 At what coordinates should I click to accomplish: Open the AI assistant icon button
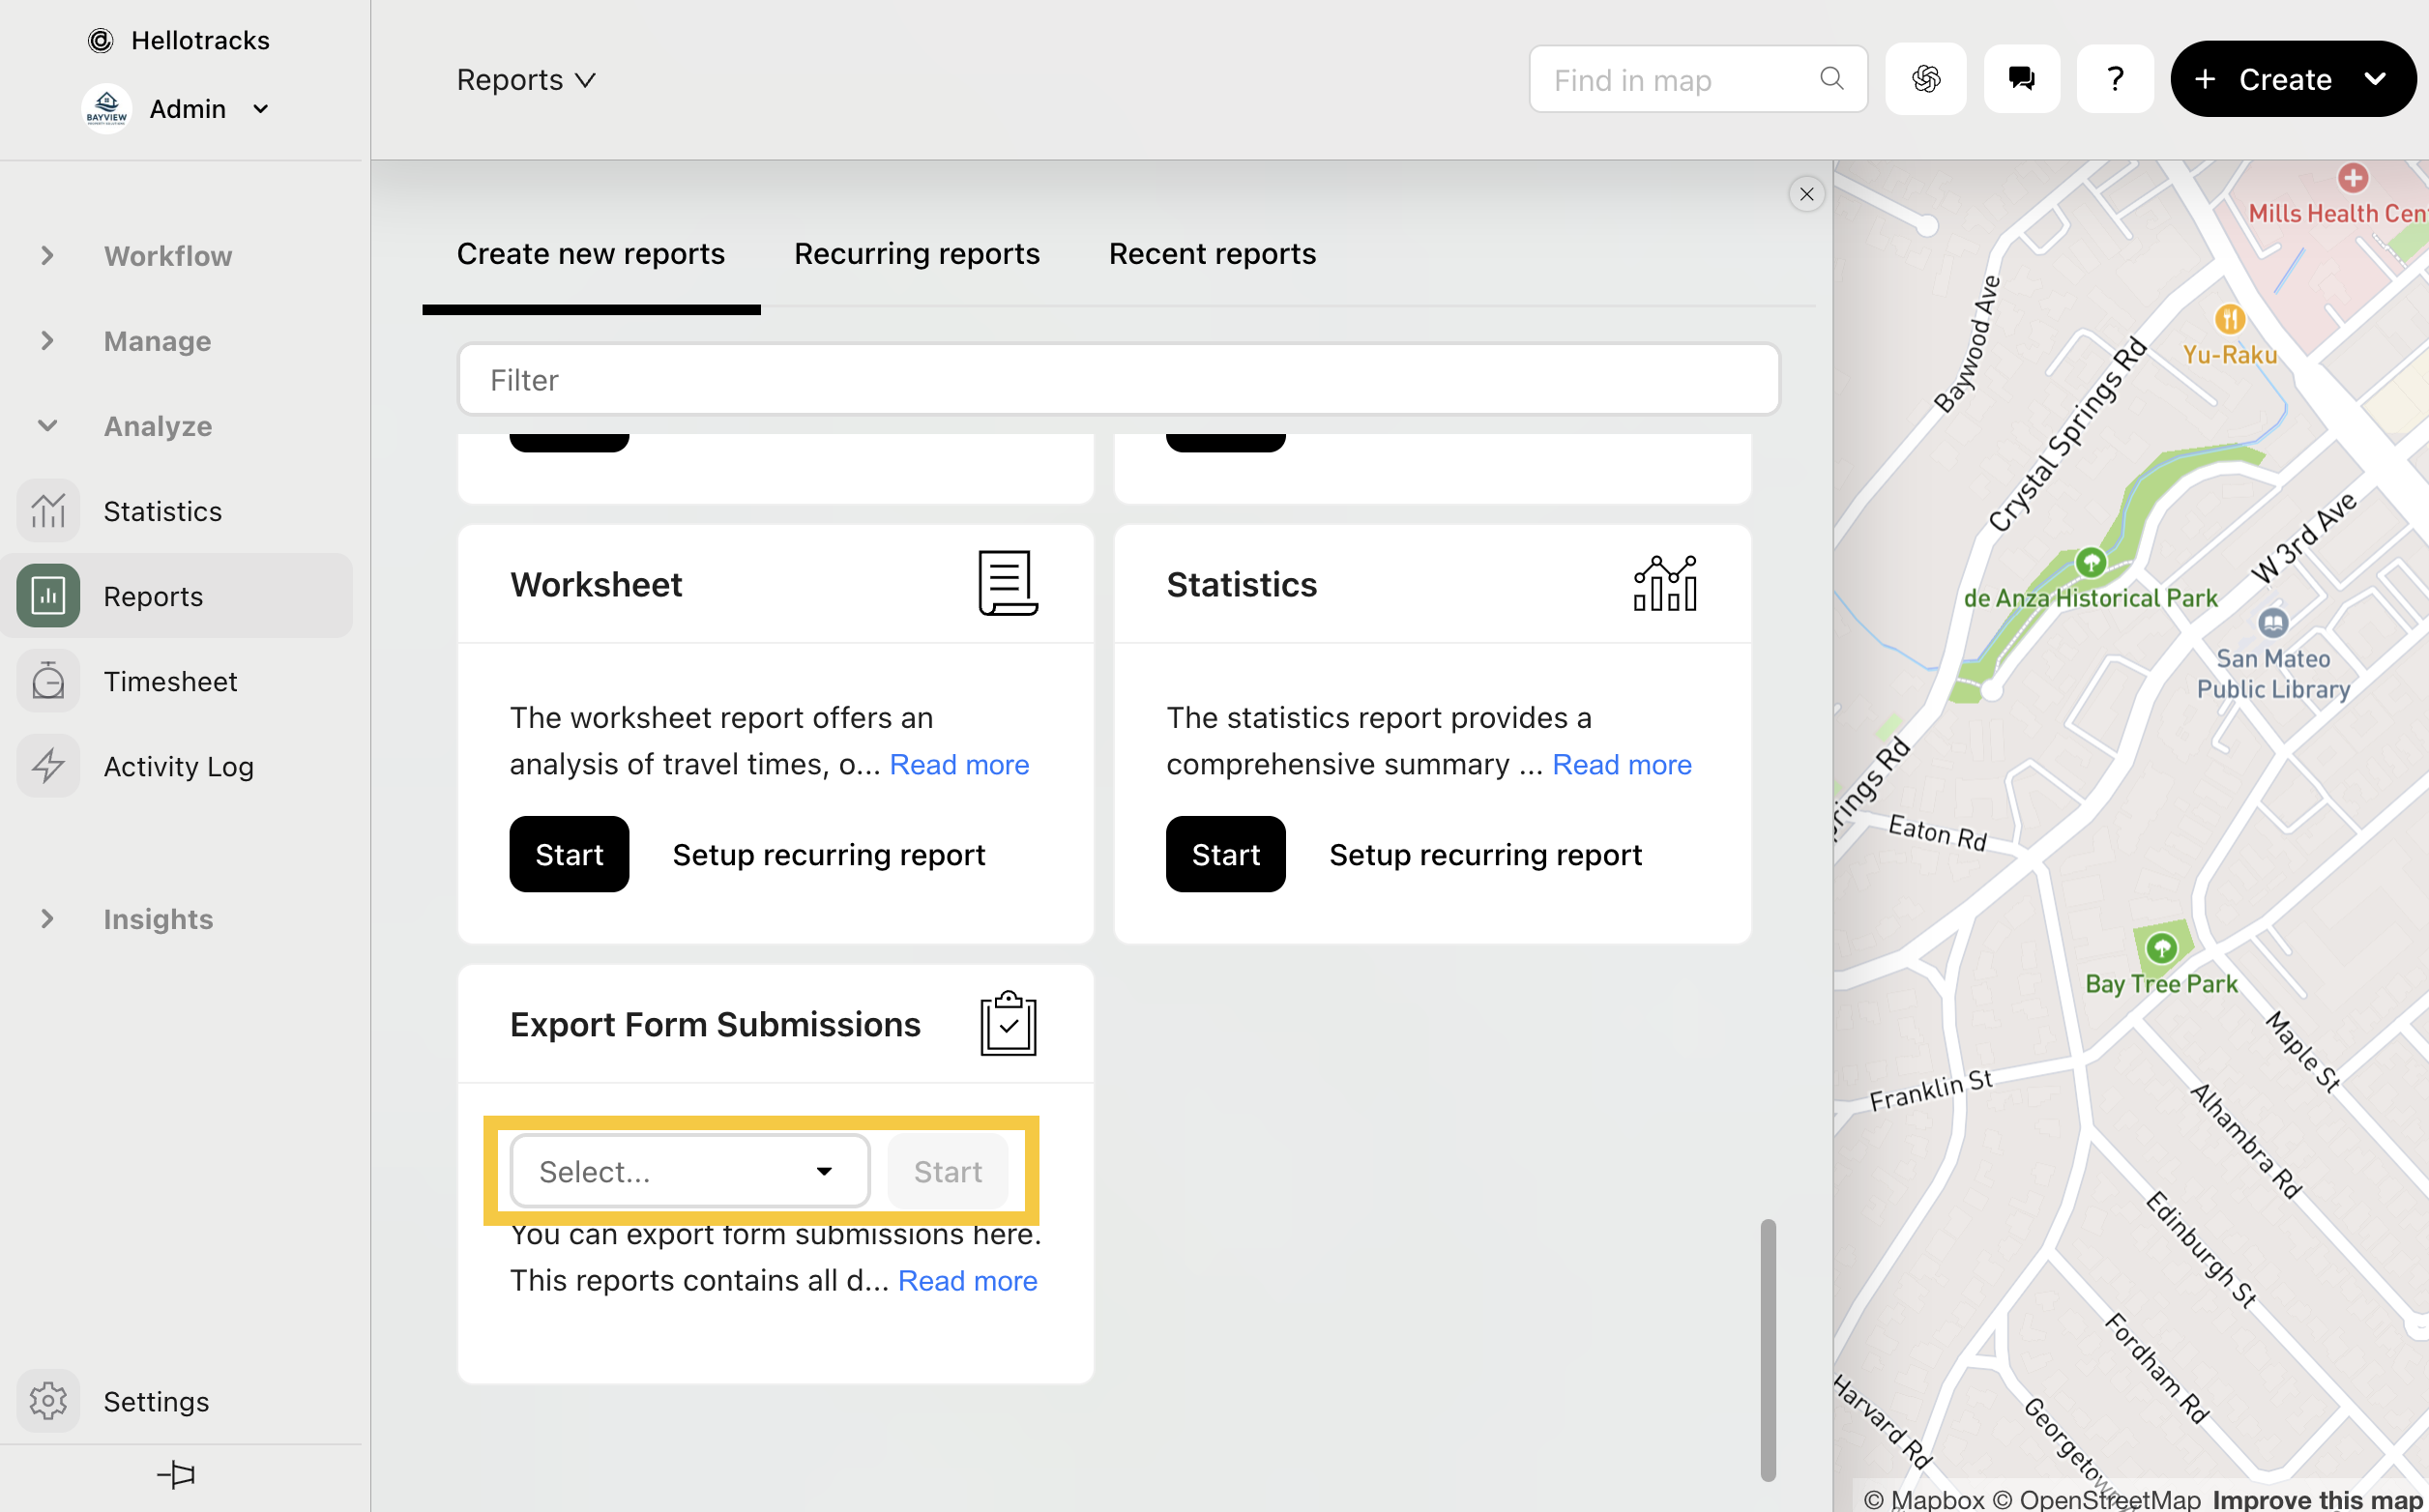click(1926, 79)
